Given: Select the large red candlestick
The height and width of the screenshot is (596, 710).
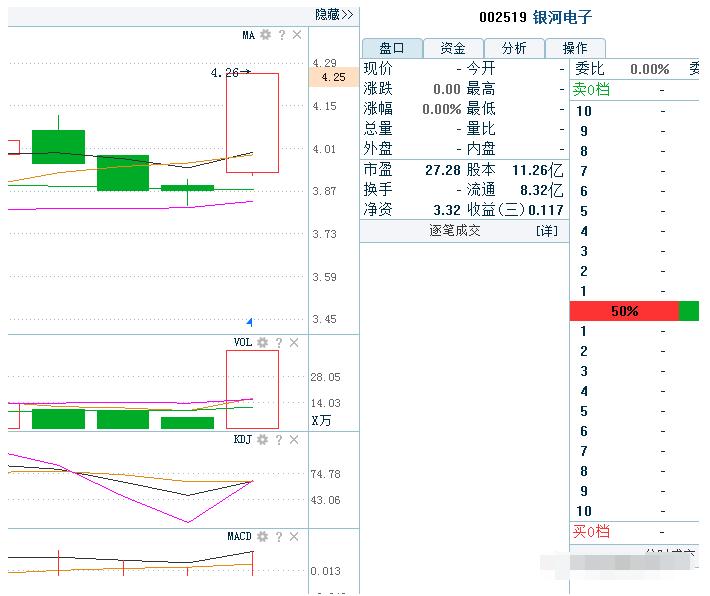Looking at the screenshot, I should (252, 123).
